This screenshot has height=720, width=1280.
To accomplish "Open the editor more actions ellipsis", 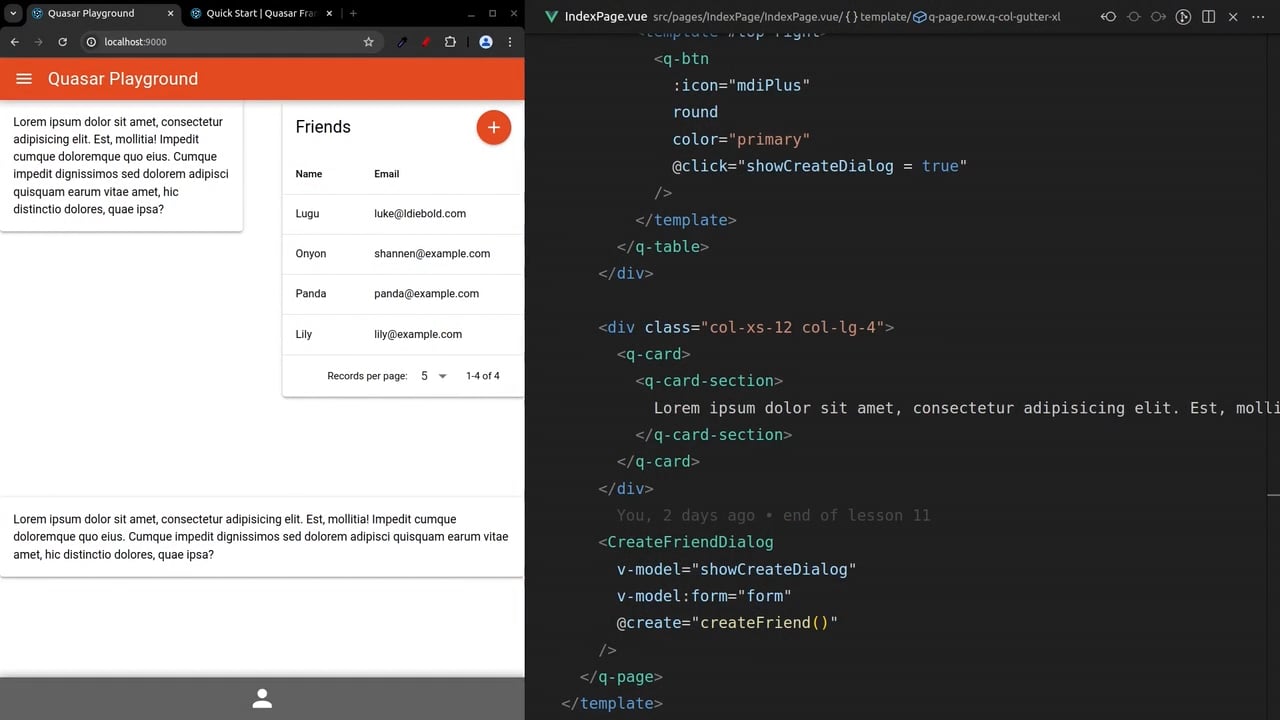I will pyautogui.click(x=1258, y=17).
